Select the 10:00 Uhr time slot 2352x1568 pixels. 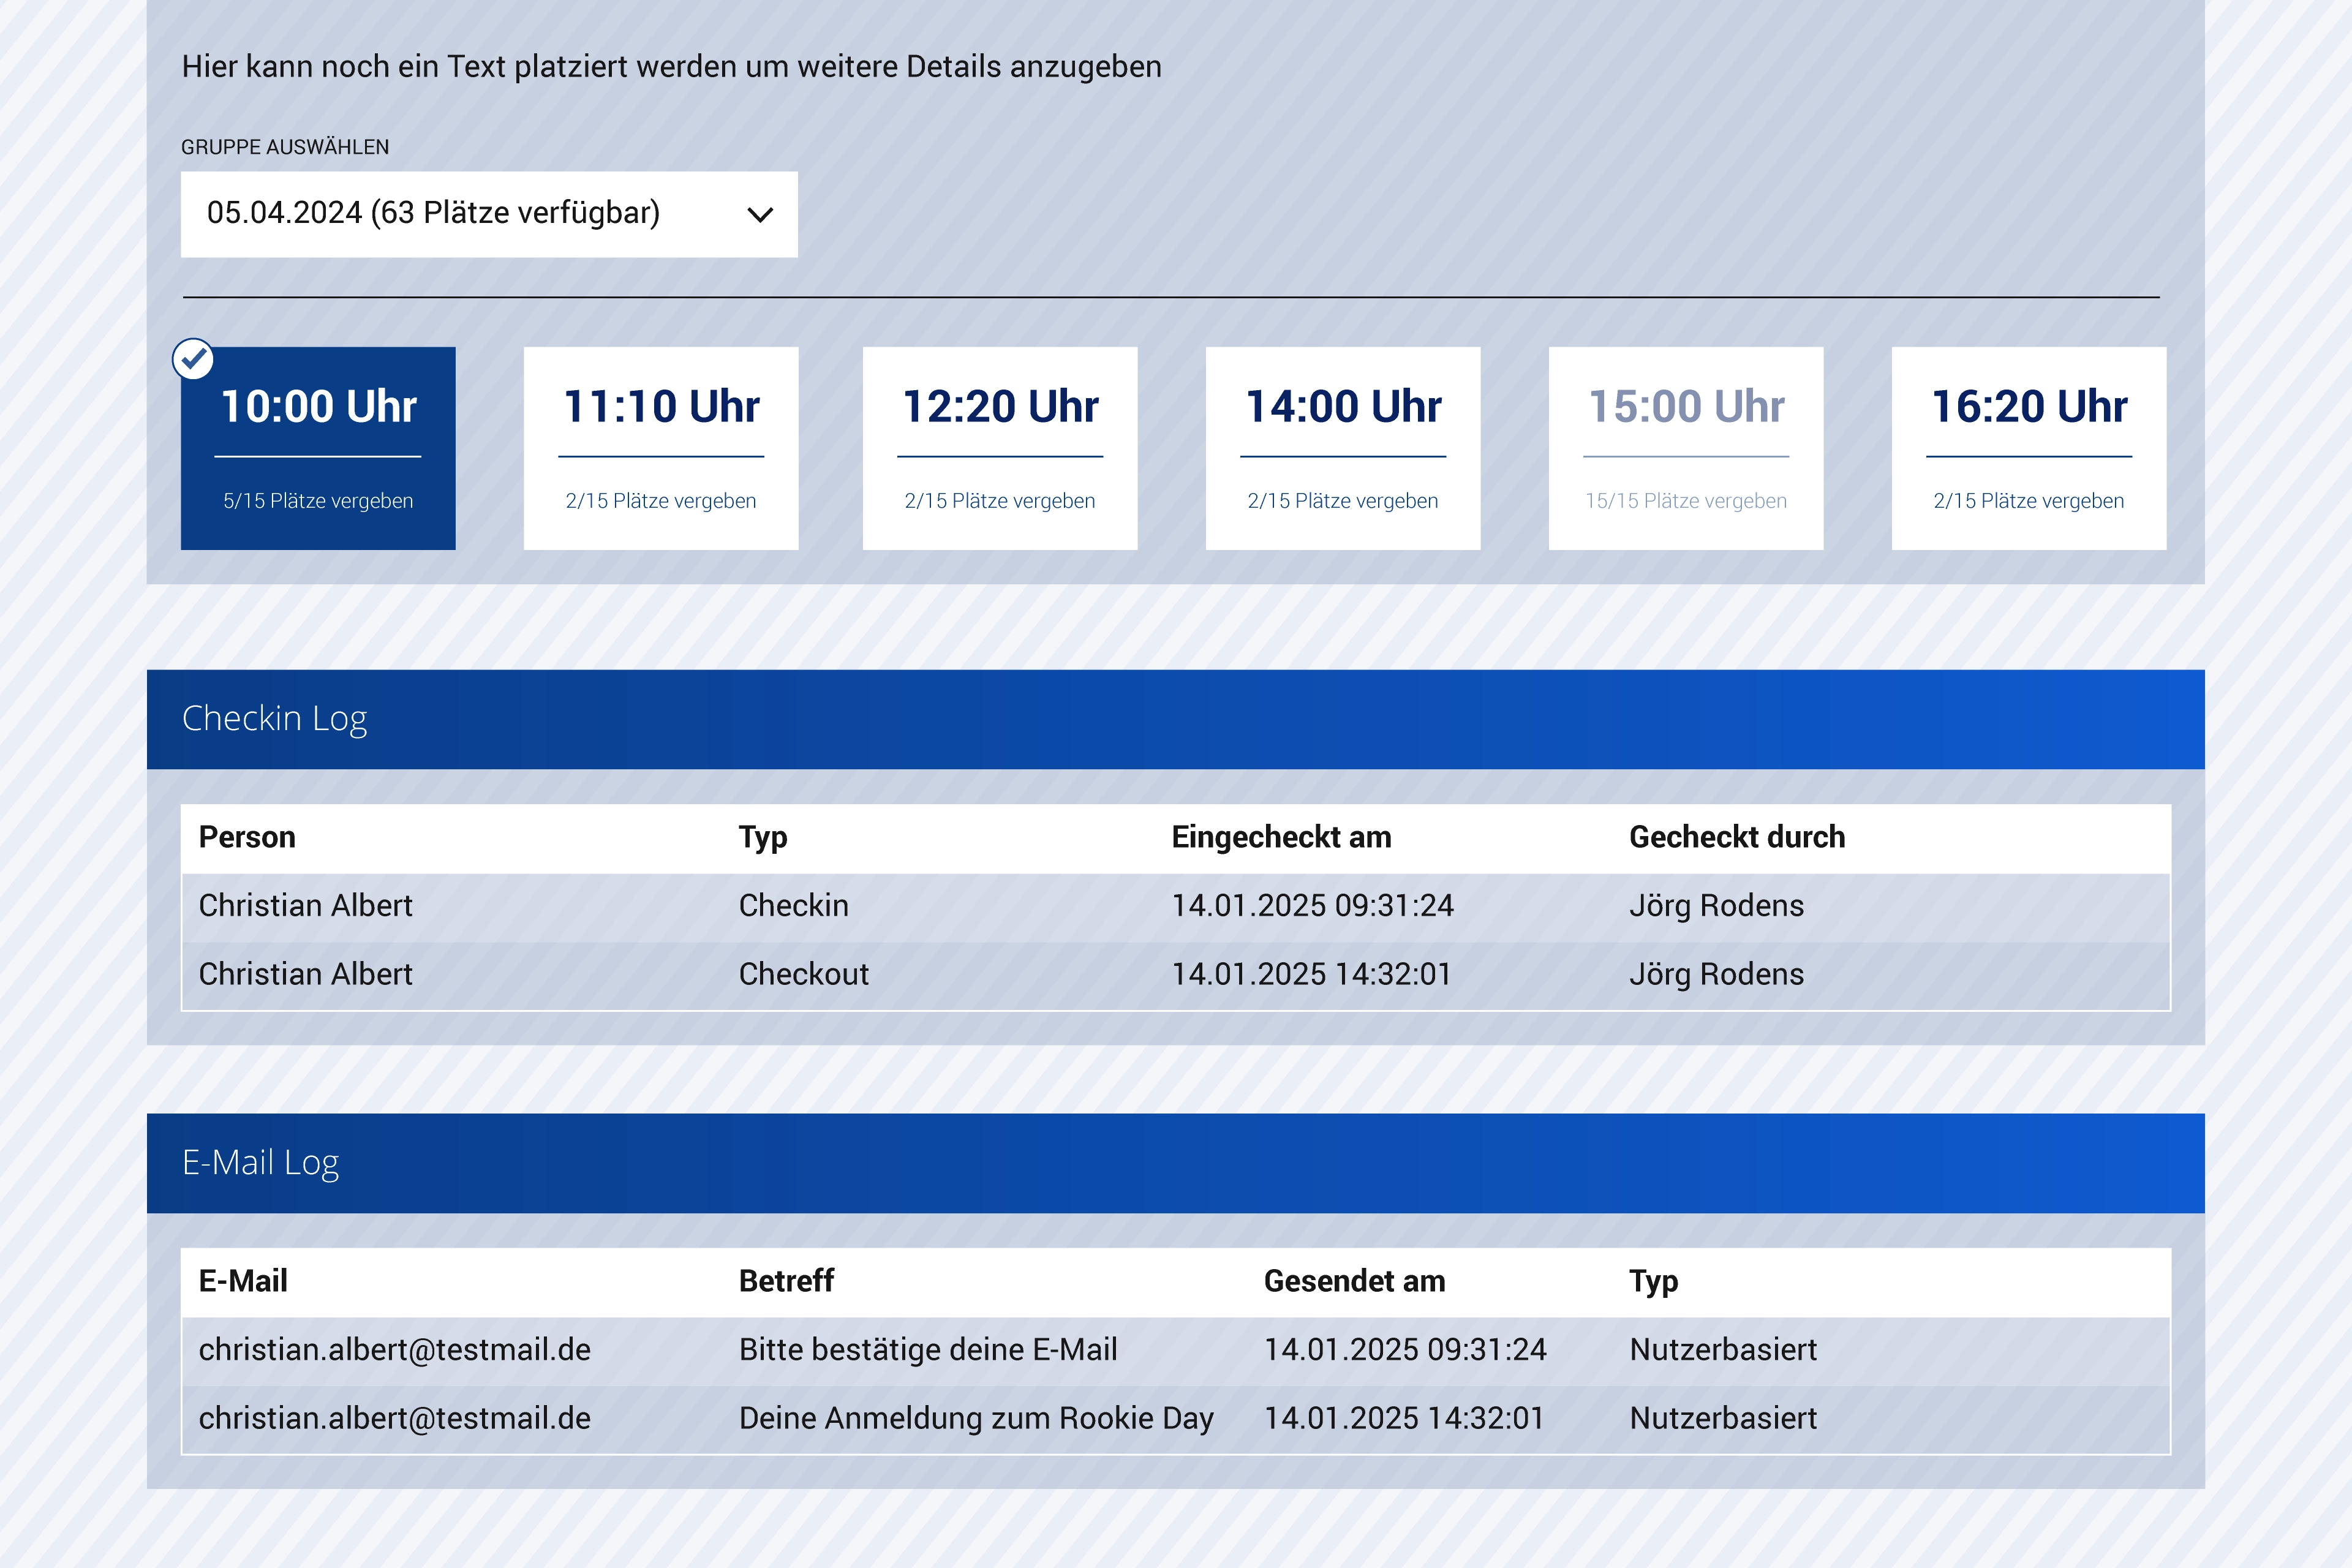pyautogui.click(x=318, y=449)
